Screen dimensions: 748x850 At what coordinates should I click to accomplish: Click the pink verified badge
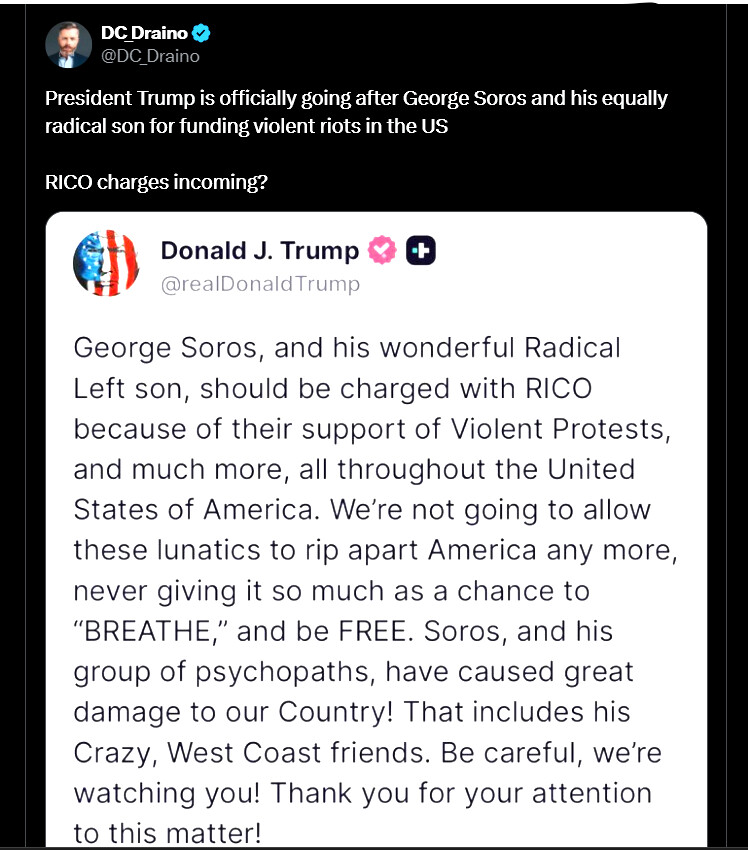click(382, 250)
